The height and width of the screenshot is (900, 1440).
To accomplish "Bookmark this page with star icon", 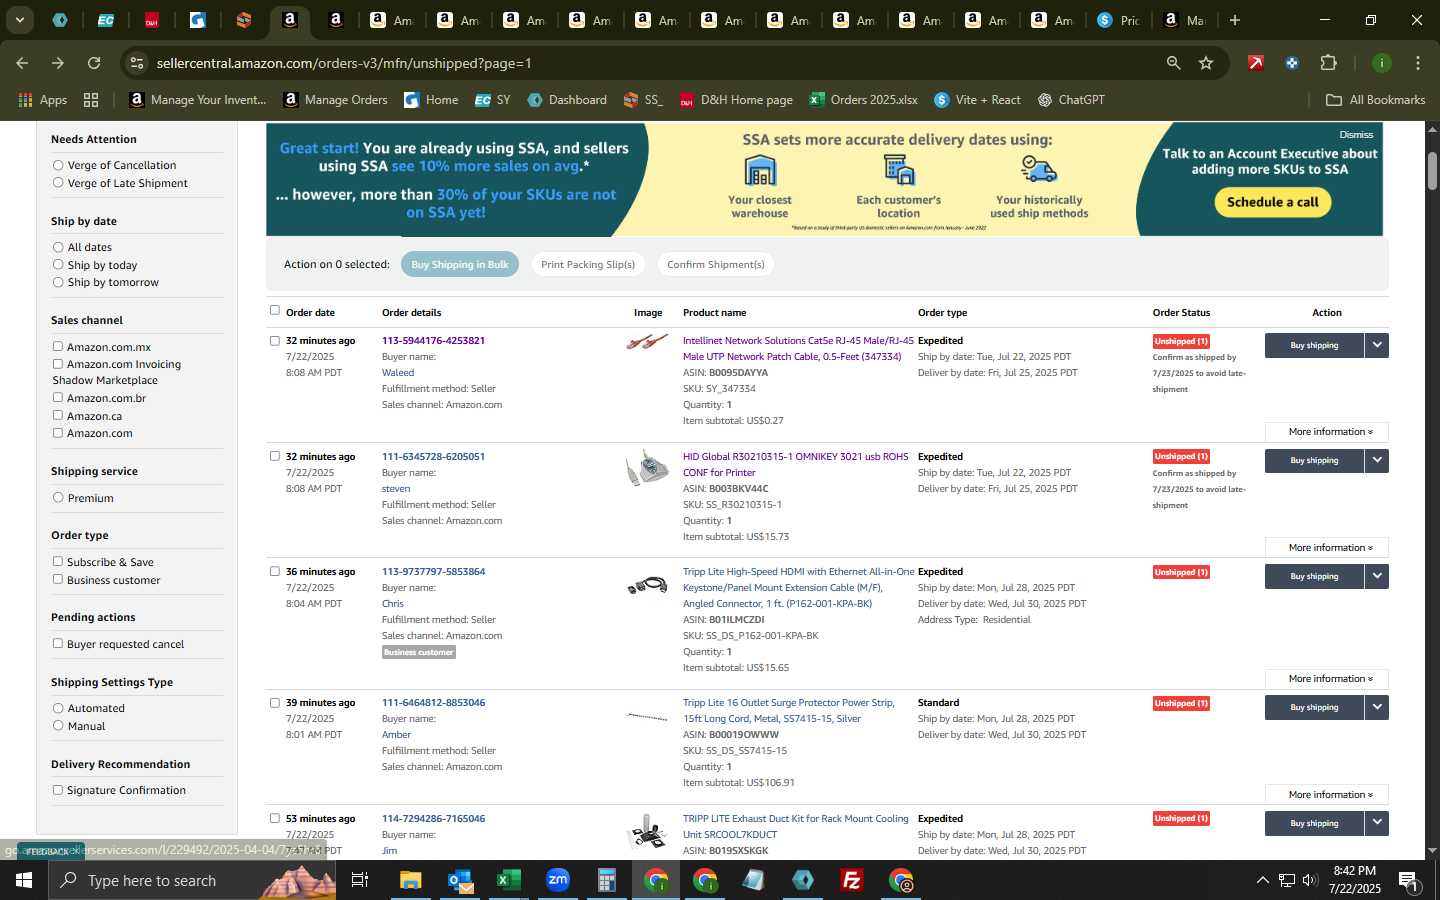I will (1206, 63).
